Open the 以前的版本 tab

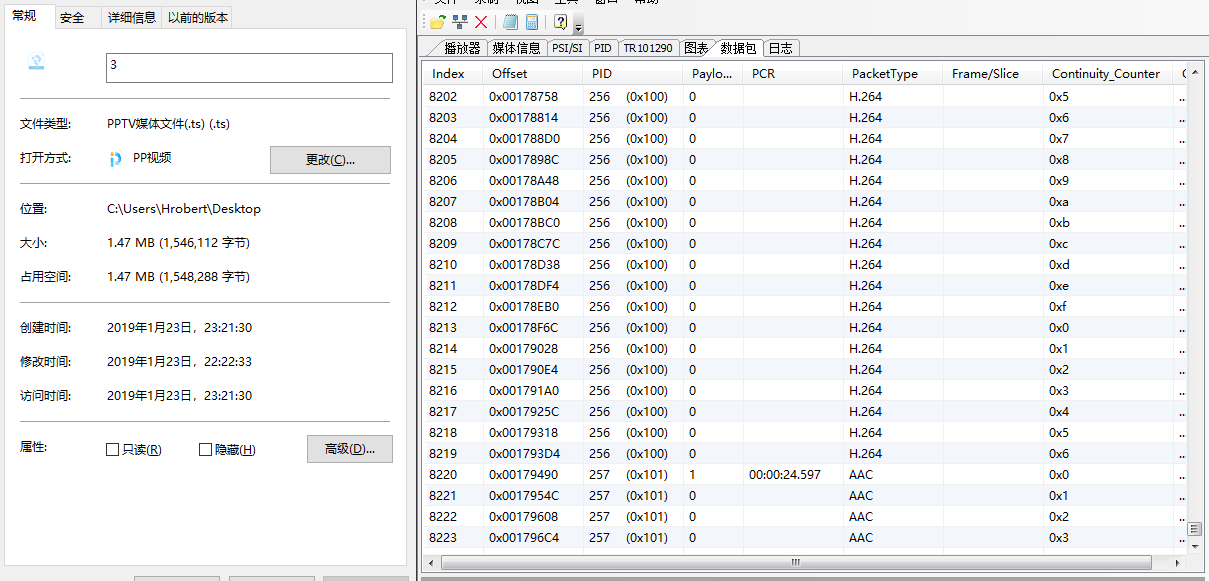tap(197, 17)
